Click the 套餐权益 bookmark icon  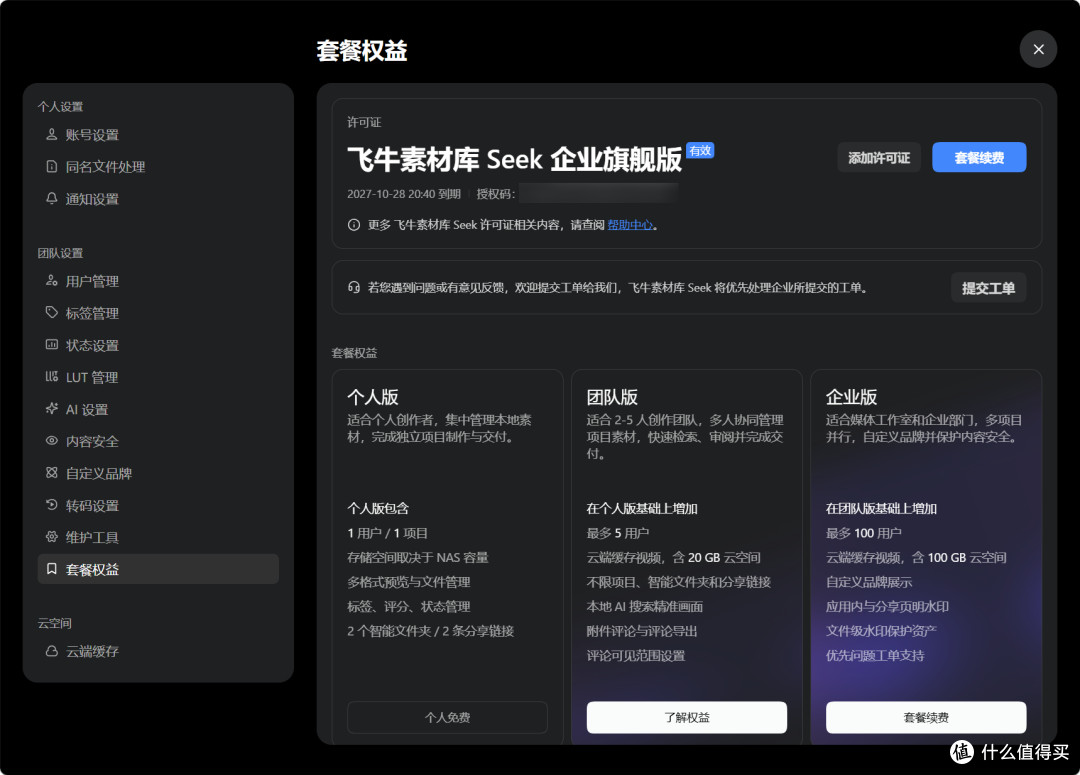coord(52,568)
